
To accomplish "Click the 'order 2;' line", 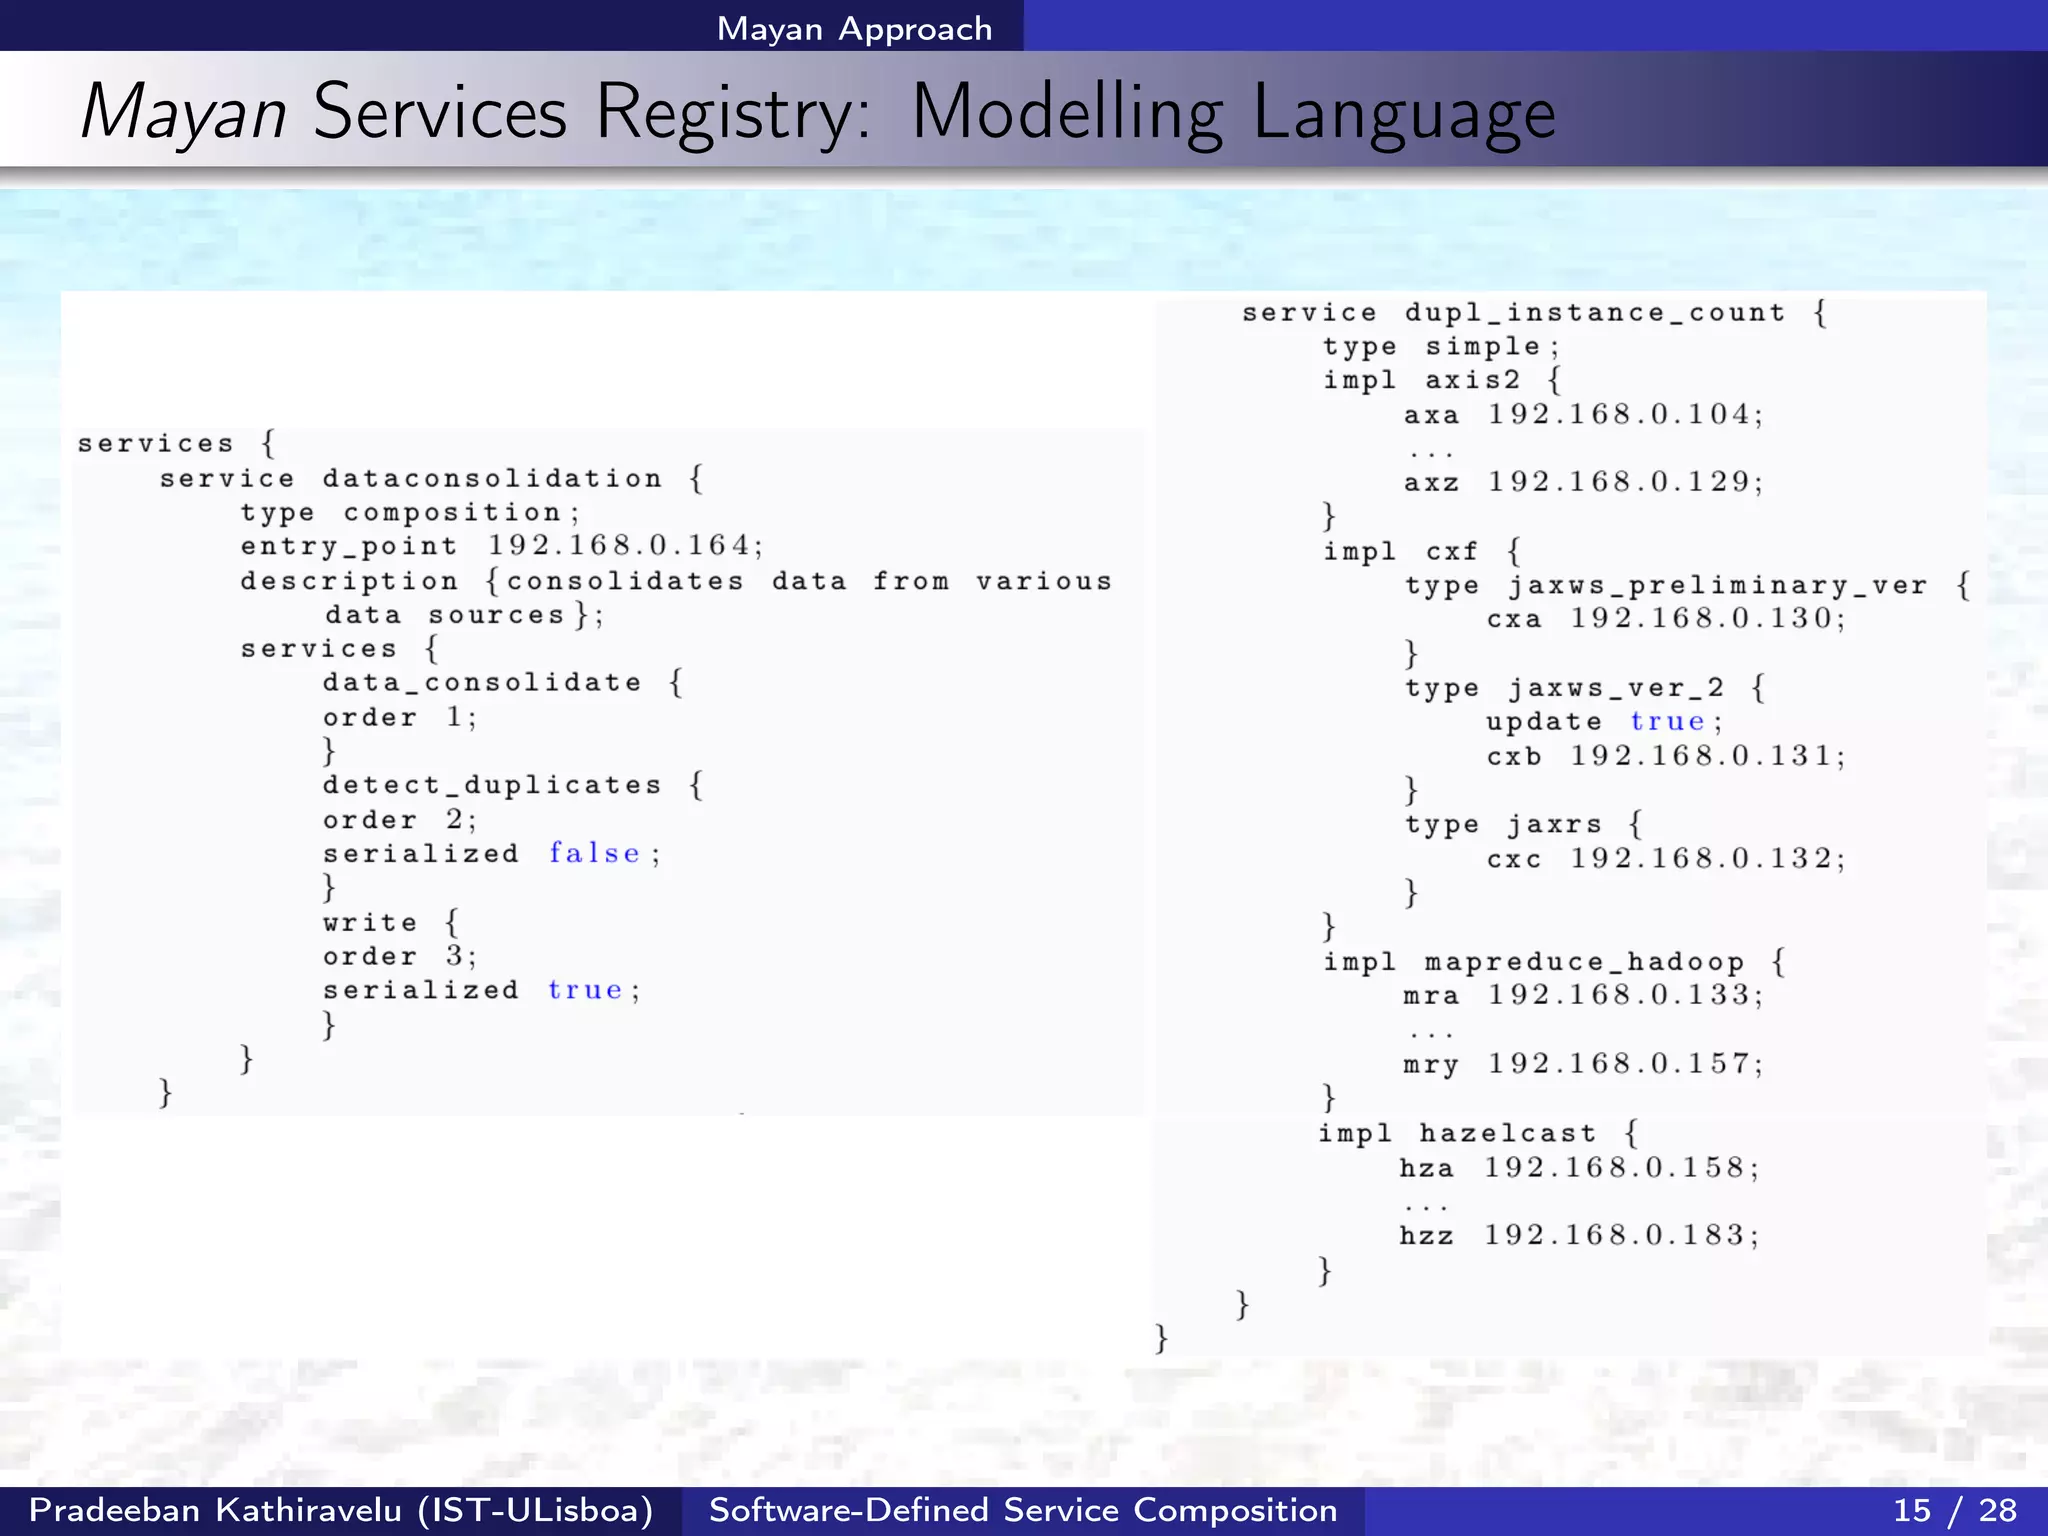I will pyautogui.click(x=400, y=821).
